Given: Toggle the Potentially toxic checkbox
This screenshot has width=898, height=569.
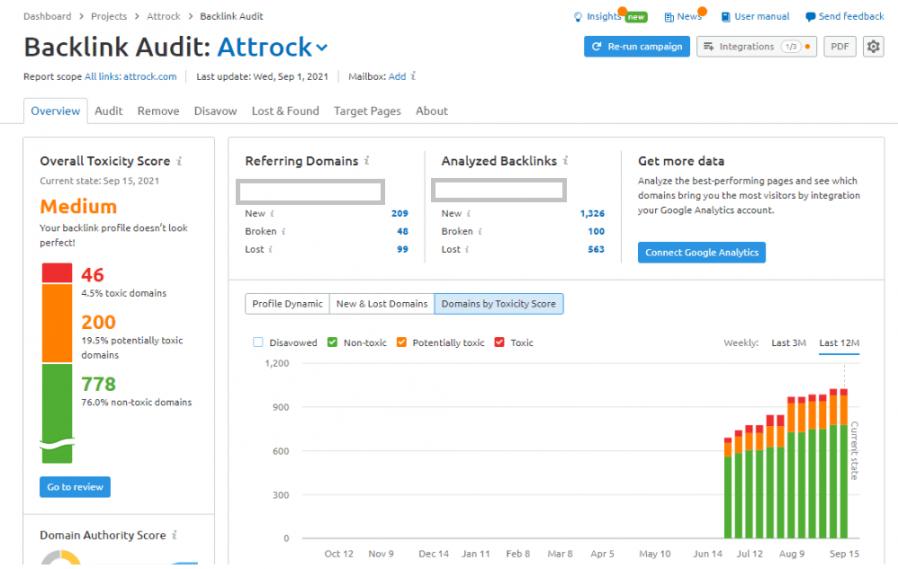Looking at the screenshot, I should pyautogui.click(x=401, y=343).
